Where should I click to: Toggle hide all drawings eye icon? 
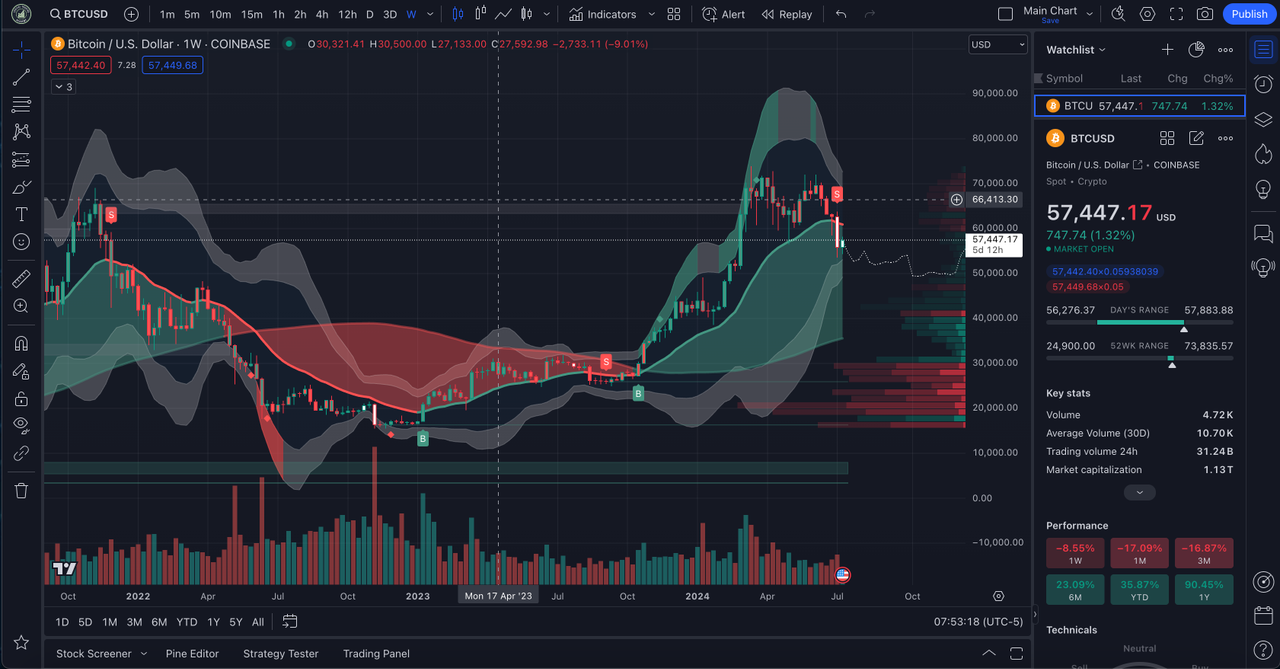click(21, 425)
